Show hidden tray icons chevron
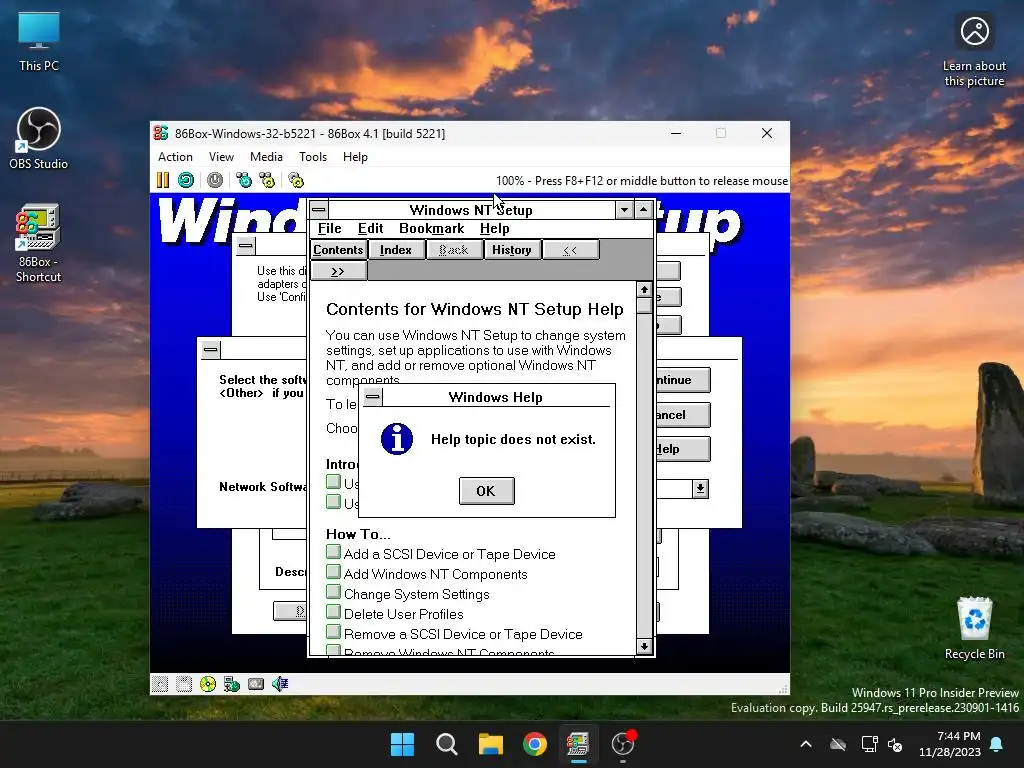The height and width of the screenshot is (768, 1024). [806, 744]
